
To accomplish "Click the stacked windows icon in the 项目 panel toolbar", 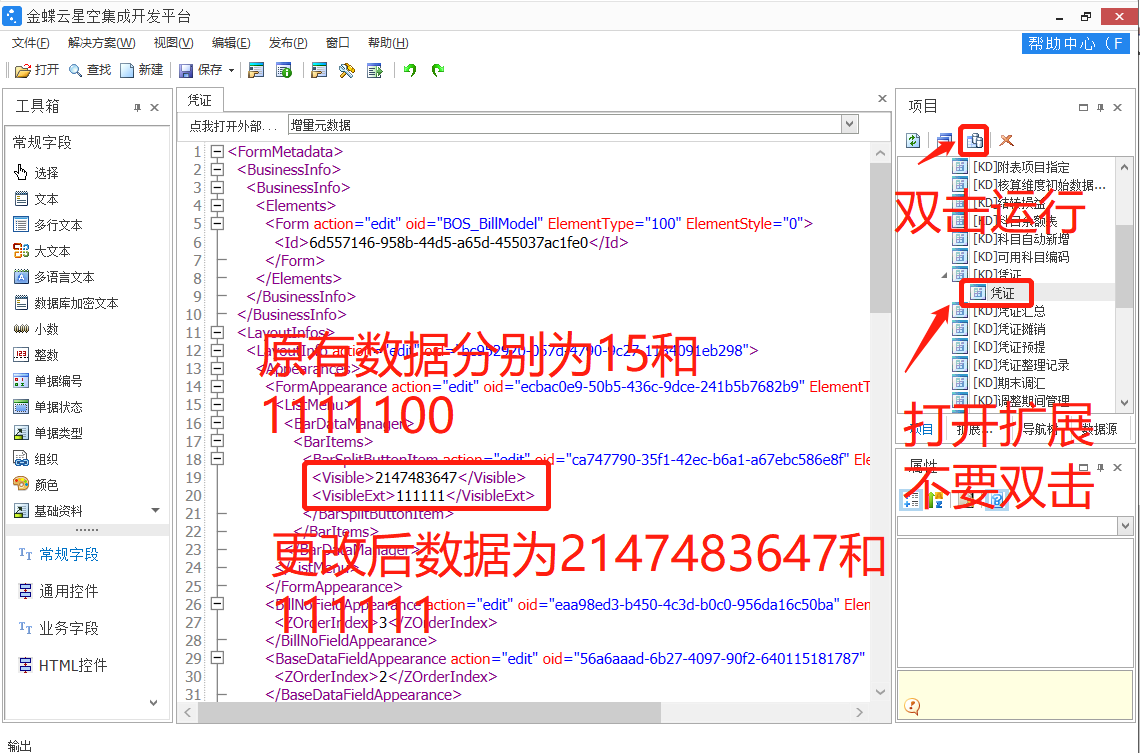I will click(x=944, y=140).
